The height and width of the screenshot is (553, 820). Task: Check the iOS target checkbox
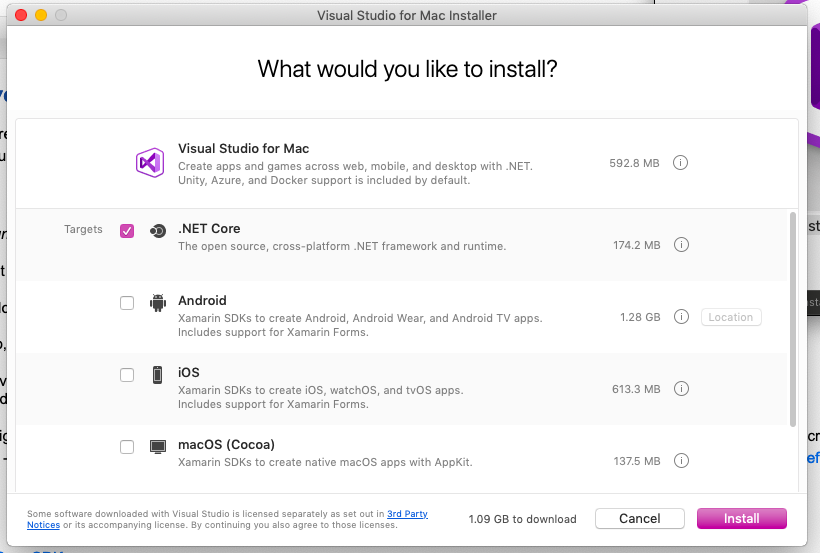pos(127,375)
